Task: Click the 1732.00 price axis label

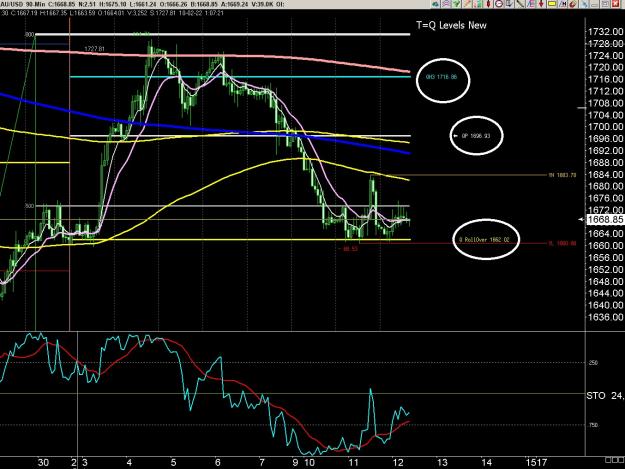Action: 605,31
